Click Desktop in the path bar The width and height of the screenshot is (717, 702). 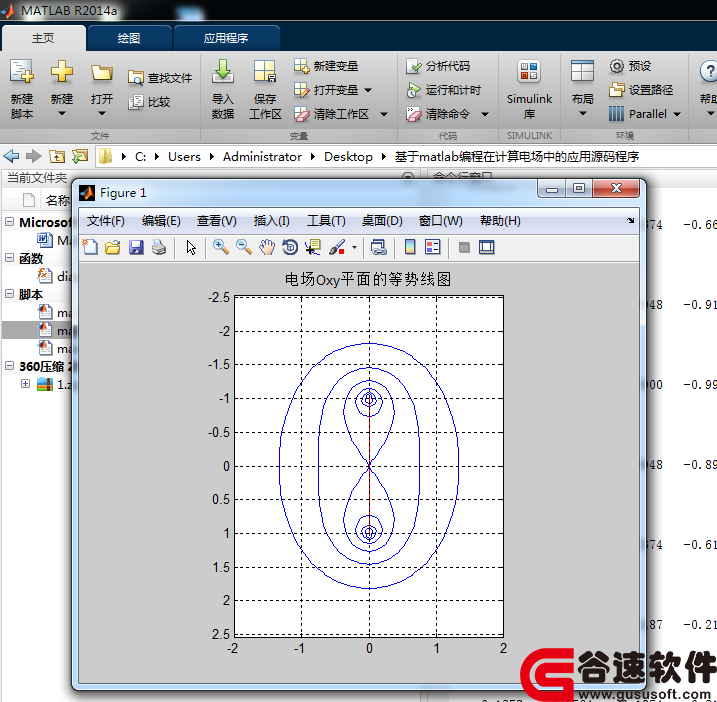(x=348, y=157)
